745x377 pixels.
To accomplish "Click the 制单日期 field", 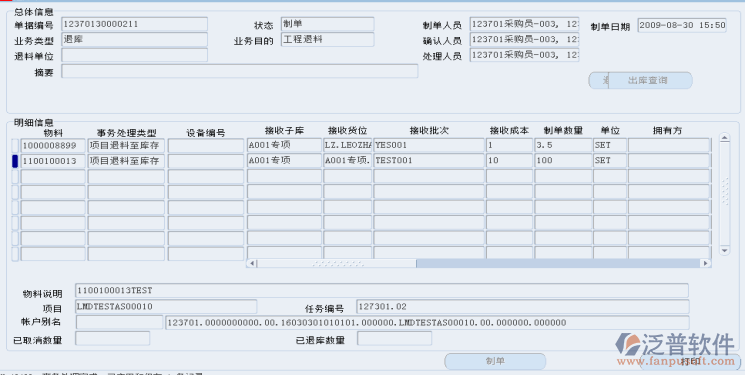I will pos(682,25).
